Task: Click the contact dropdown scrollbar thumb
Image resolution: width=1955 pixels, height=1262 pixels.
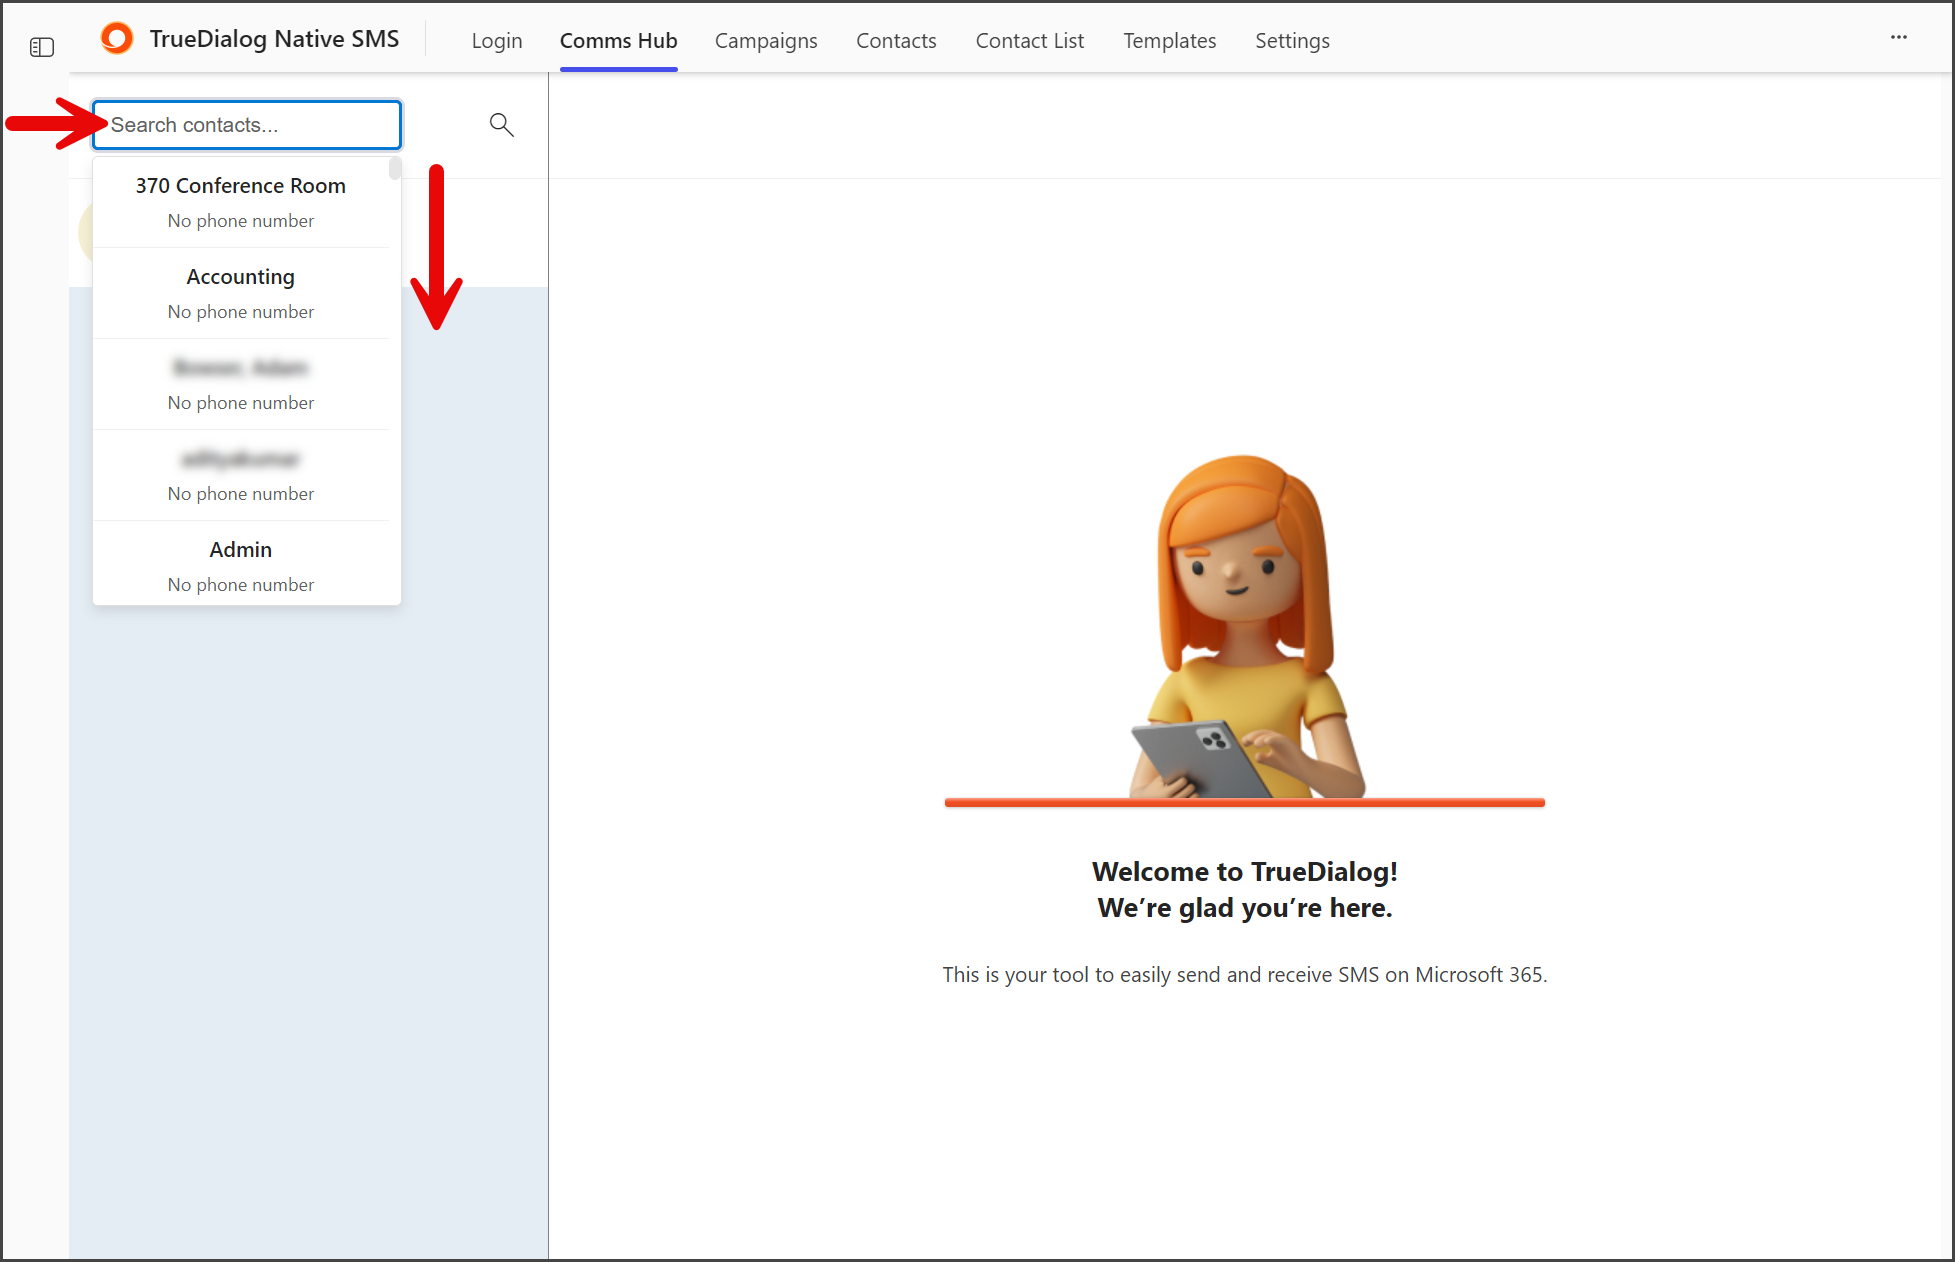Action: point(395,168)
